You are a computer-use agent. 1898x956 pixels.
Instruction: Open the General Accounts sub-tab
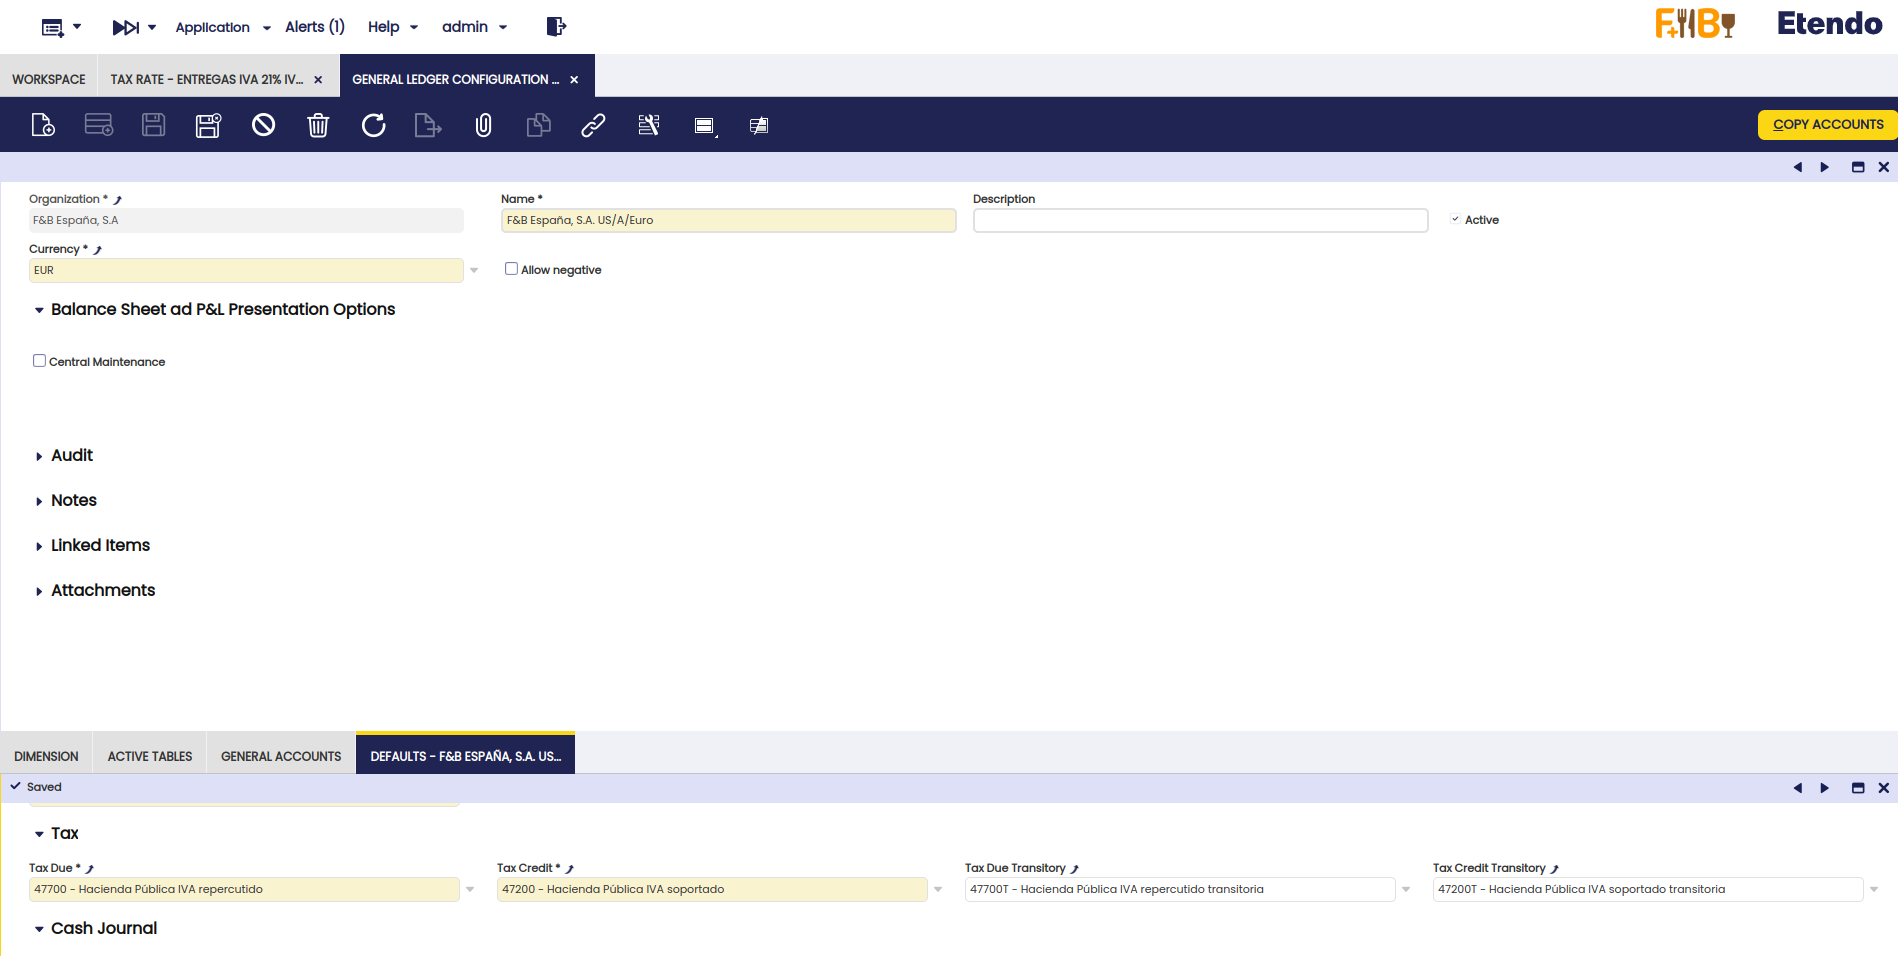pos(281,756)
